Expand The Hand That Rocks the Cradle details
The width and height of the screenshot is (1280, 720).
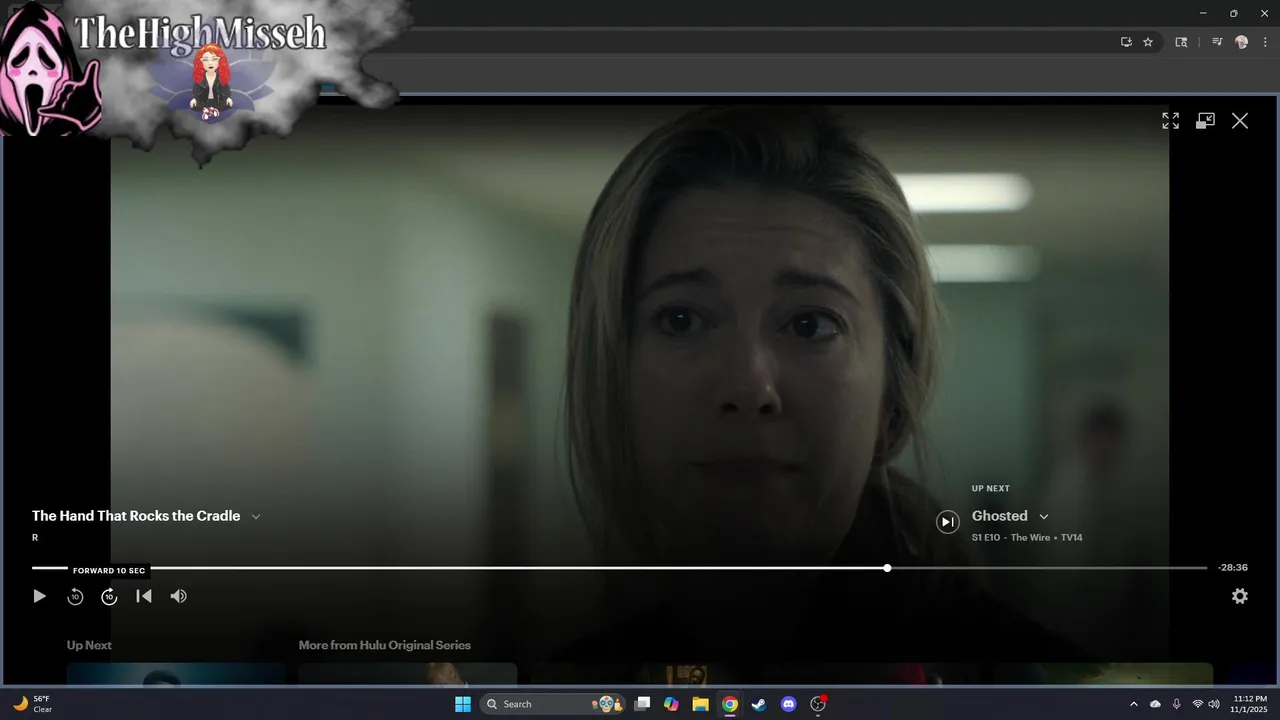point(256,517)
